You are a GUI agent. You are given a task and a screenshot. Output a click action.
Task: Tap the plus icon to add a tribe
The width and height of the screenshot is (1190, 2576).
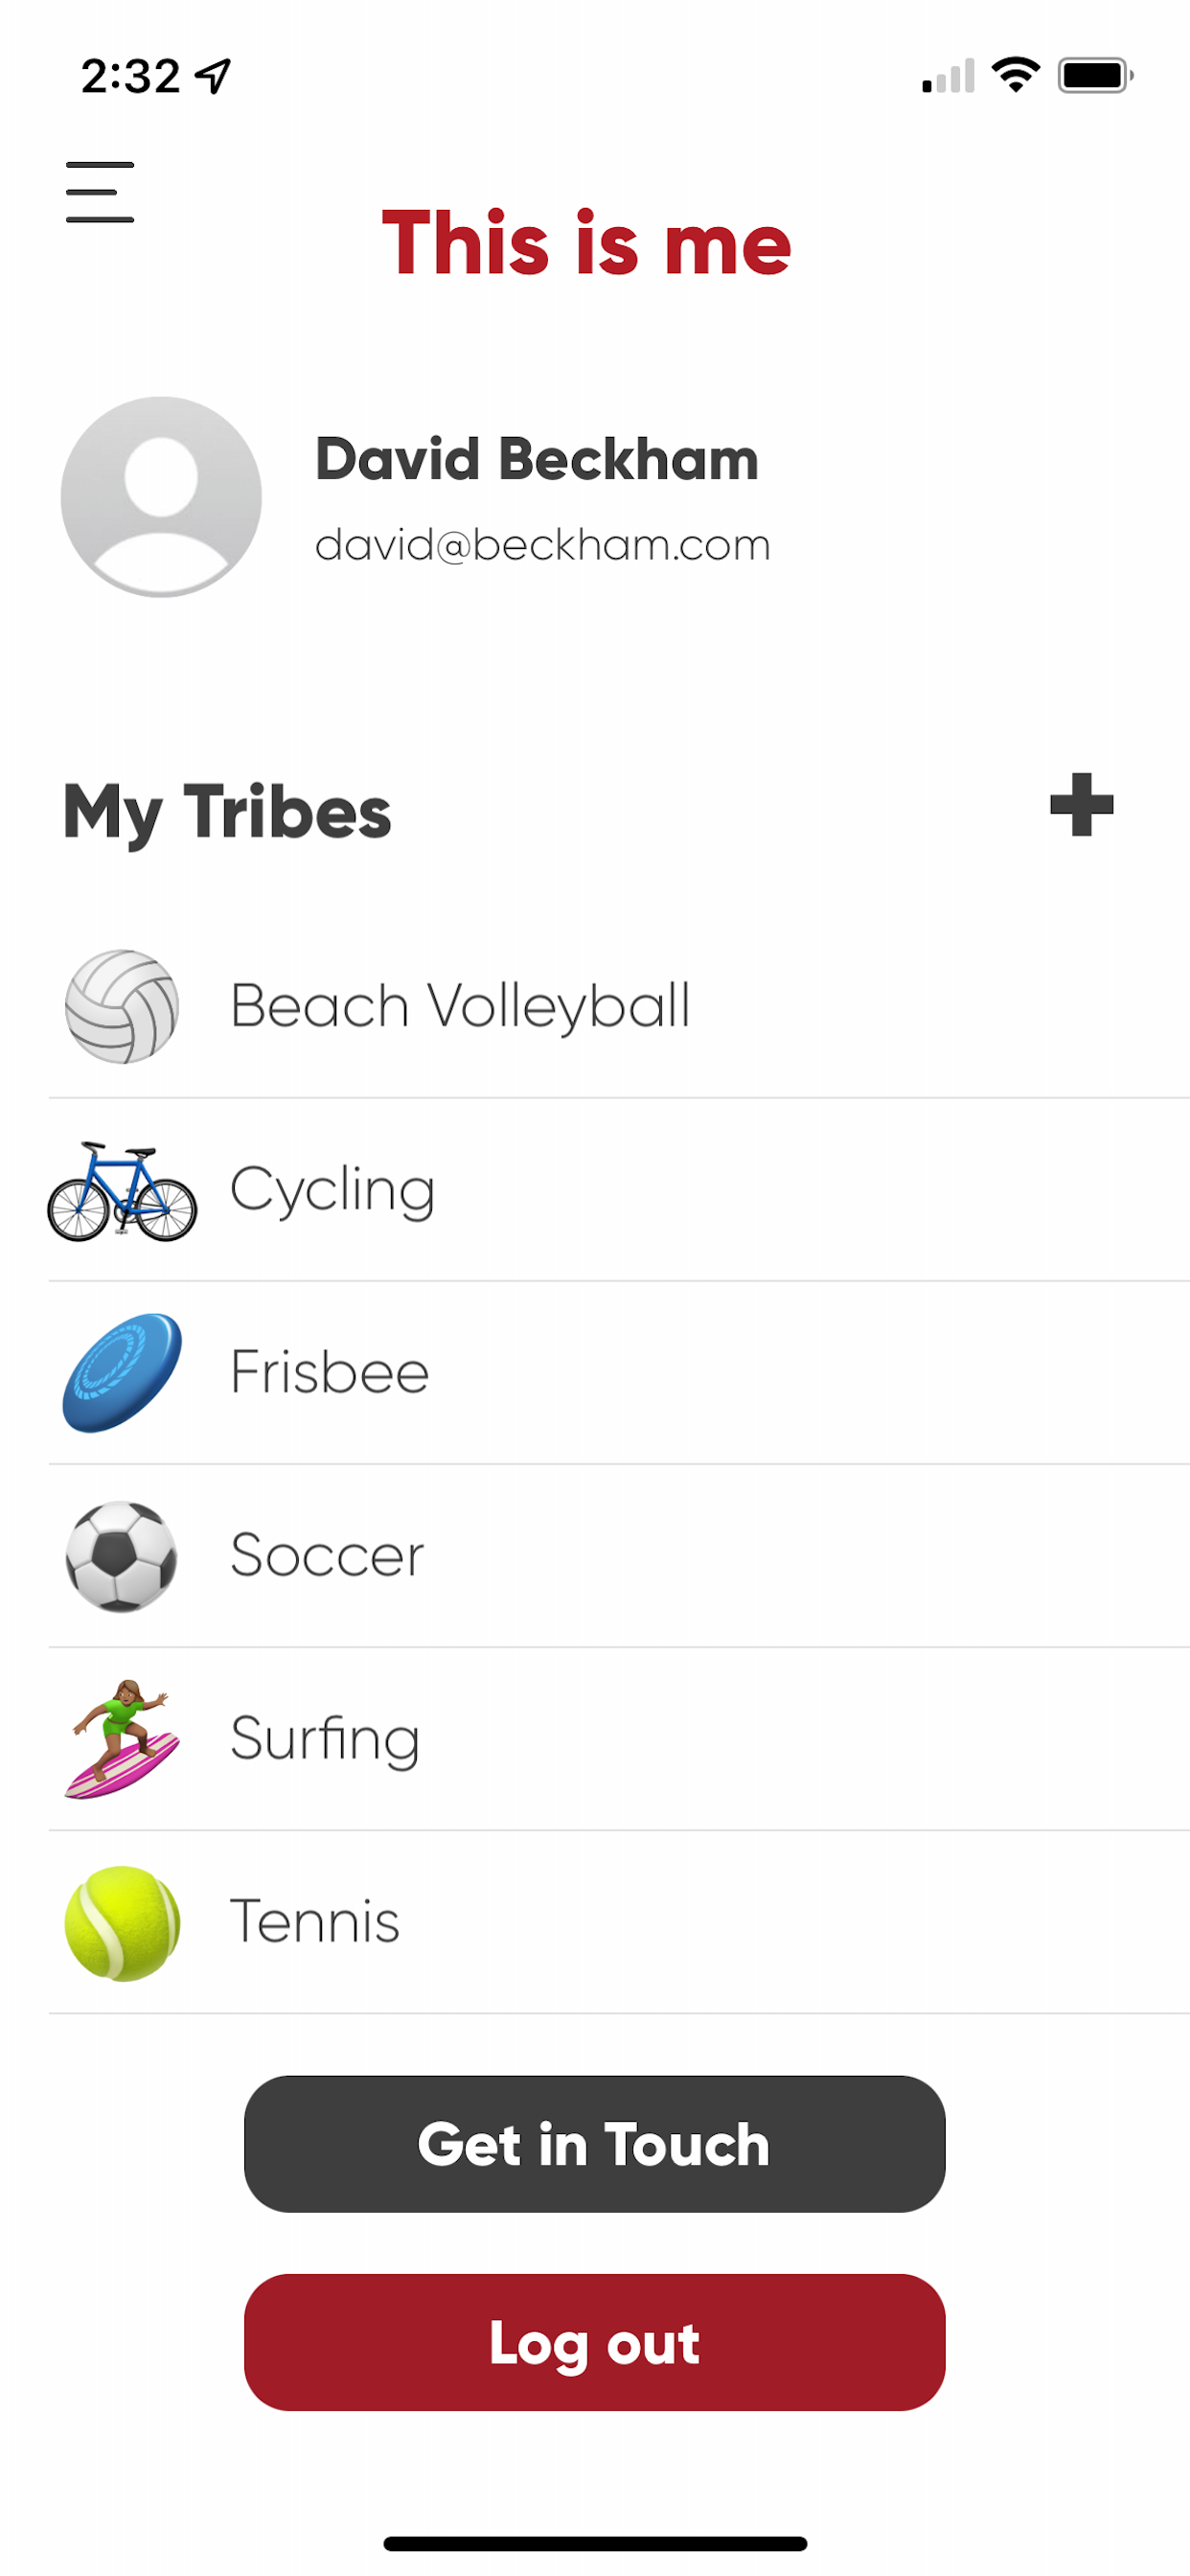(1081, 805)
